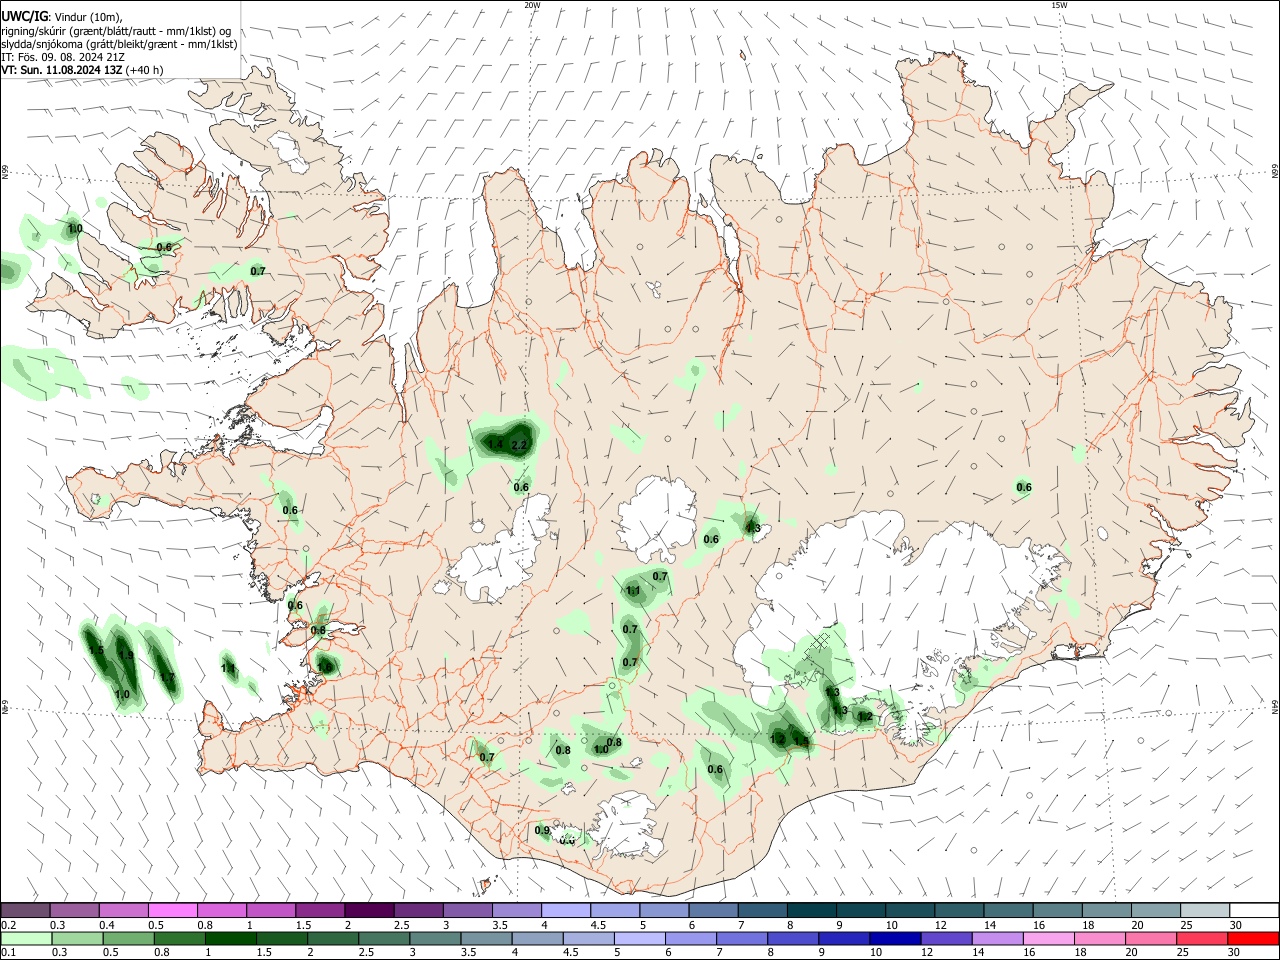Select the navy 10–12 swatch in lower legend row

click(x=893, y=939)
